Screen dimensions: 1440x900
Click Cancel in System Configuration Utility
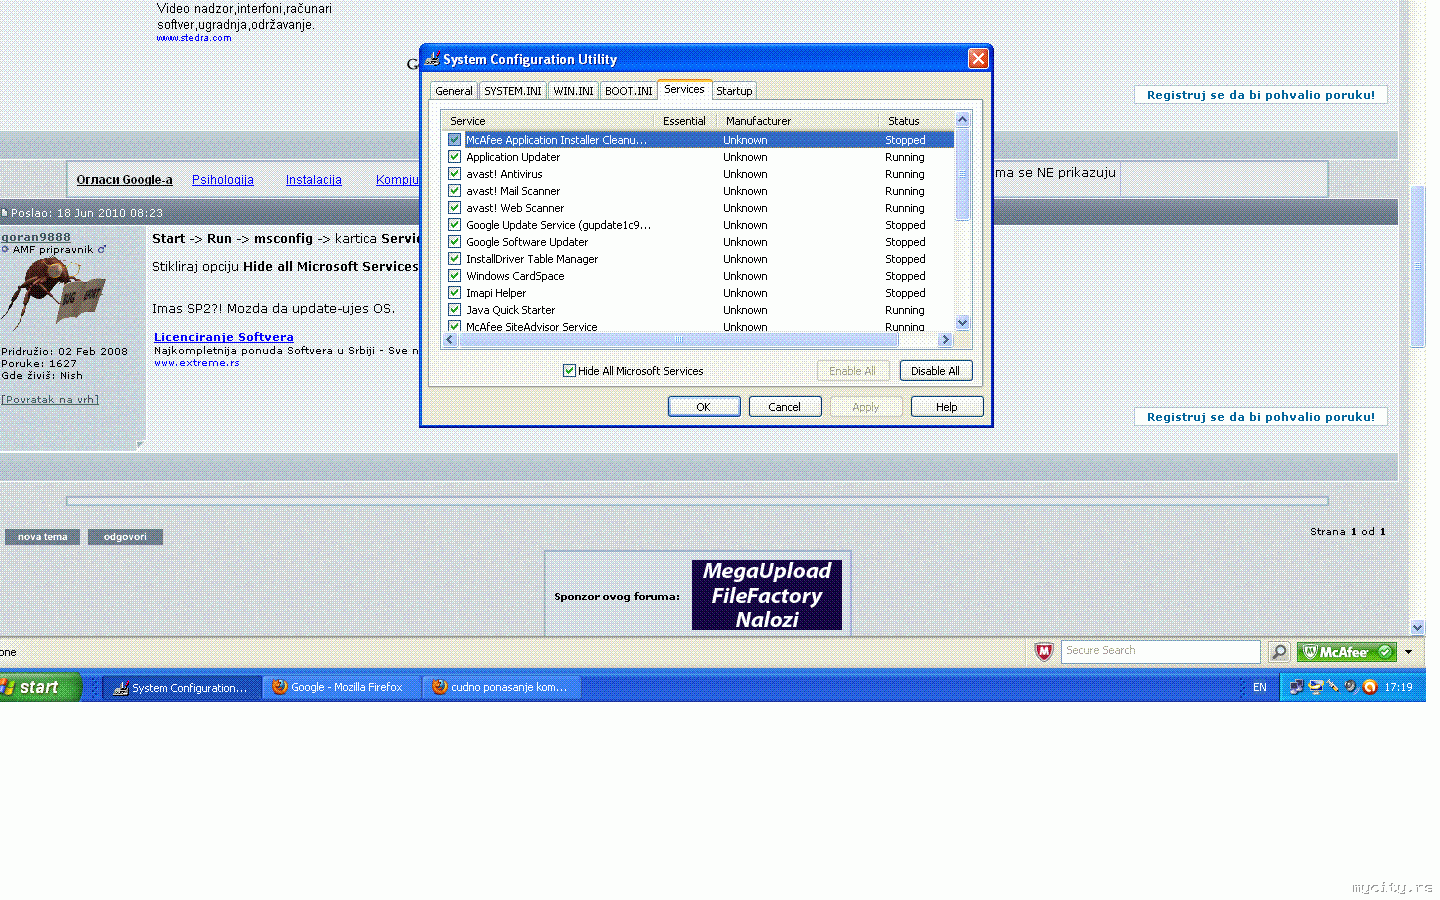click(x=785, y=407)
